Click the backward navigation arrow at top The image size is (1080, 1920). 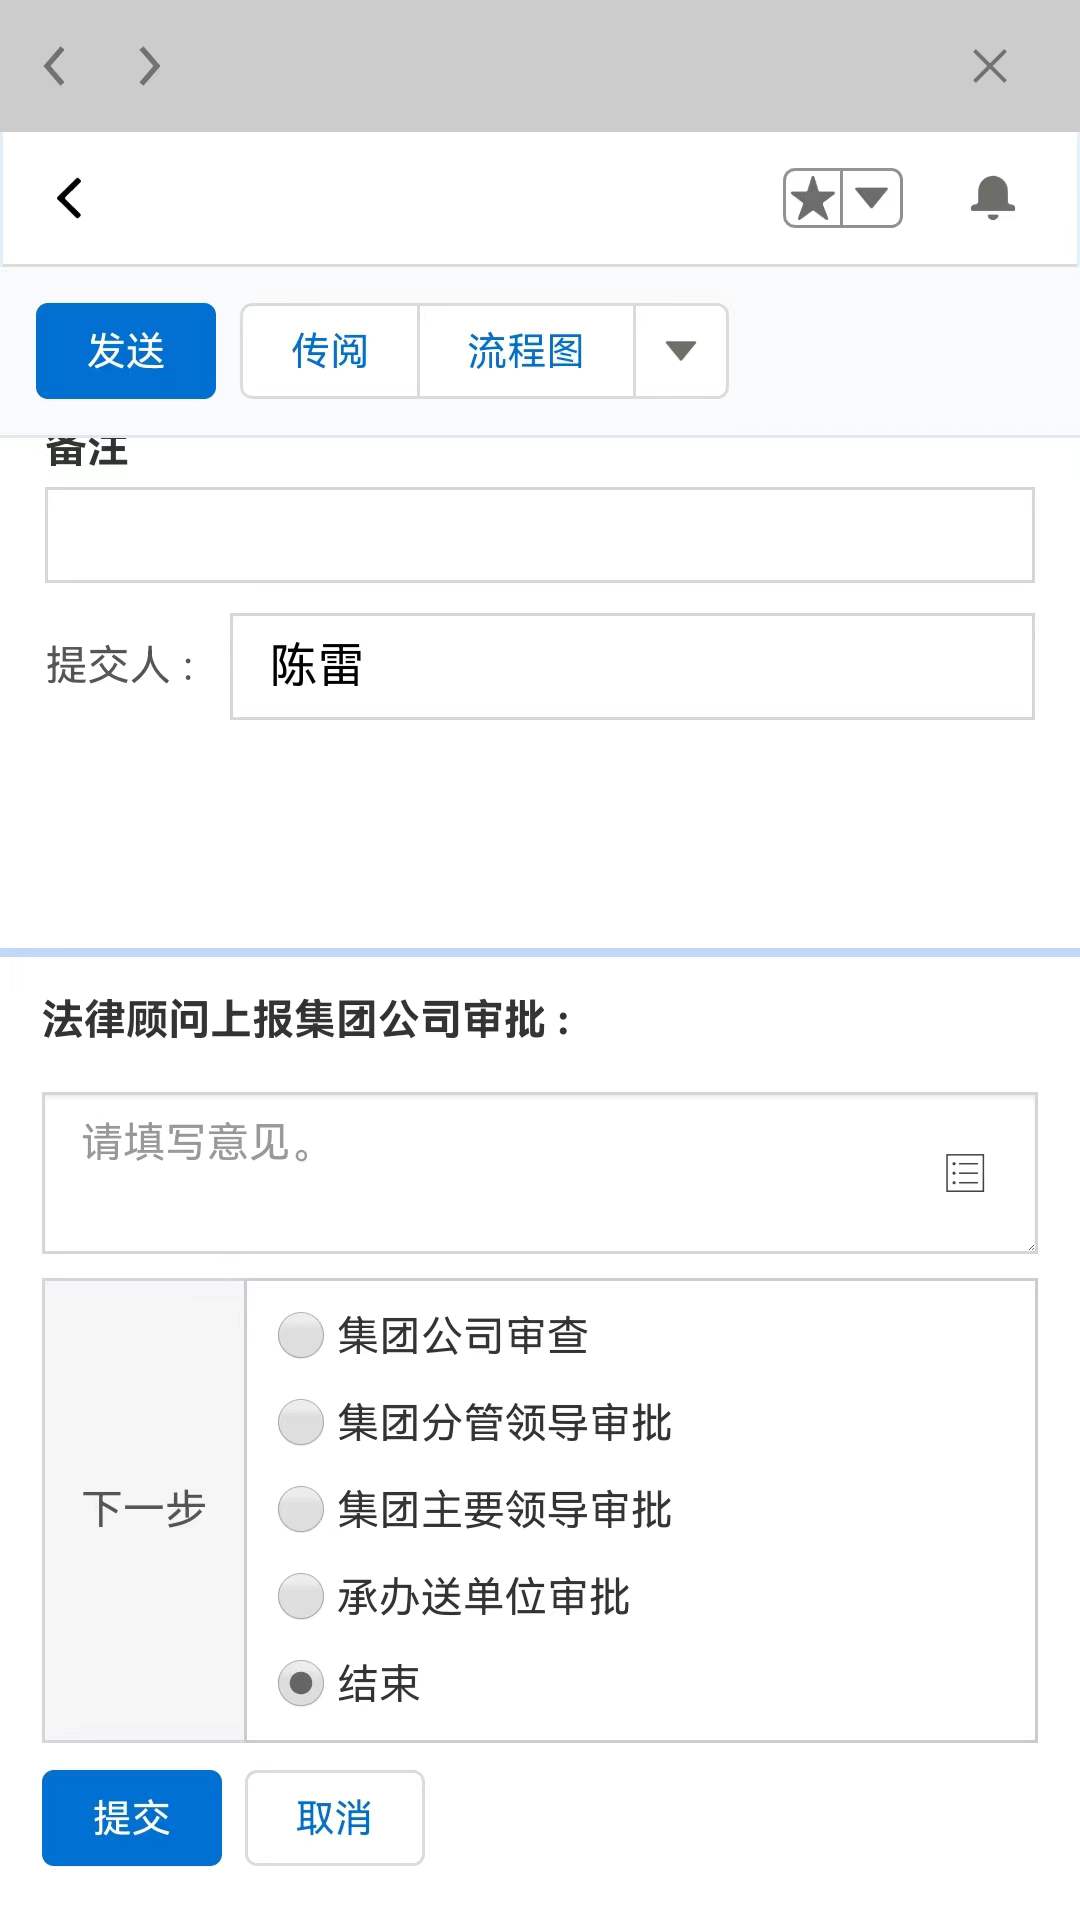click(x=54, y=66)
